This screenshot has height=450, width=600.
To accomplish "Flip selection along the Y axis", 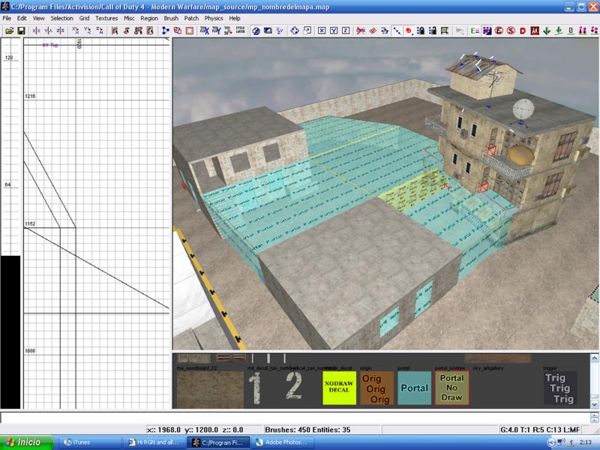I will (x=48, y=31).
